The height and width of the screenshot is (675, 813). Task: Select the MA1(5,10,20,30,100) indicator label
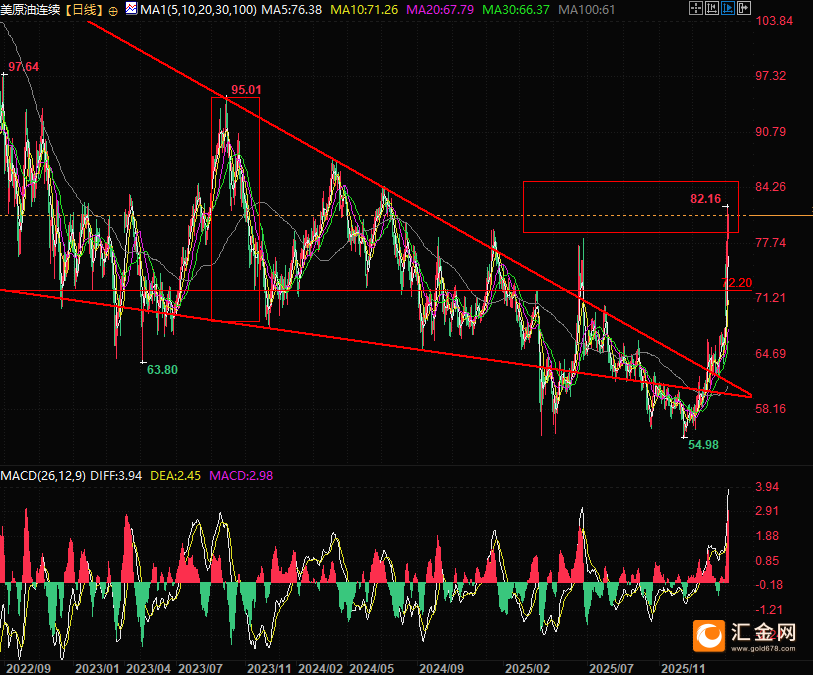[x=198, y=10]
